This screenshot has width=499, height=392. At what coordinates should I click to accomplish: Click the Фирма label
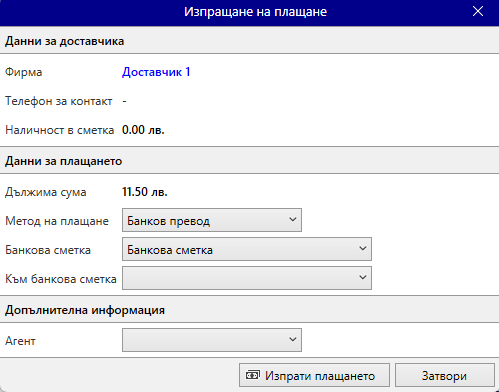24,72
